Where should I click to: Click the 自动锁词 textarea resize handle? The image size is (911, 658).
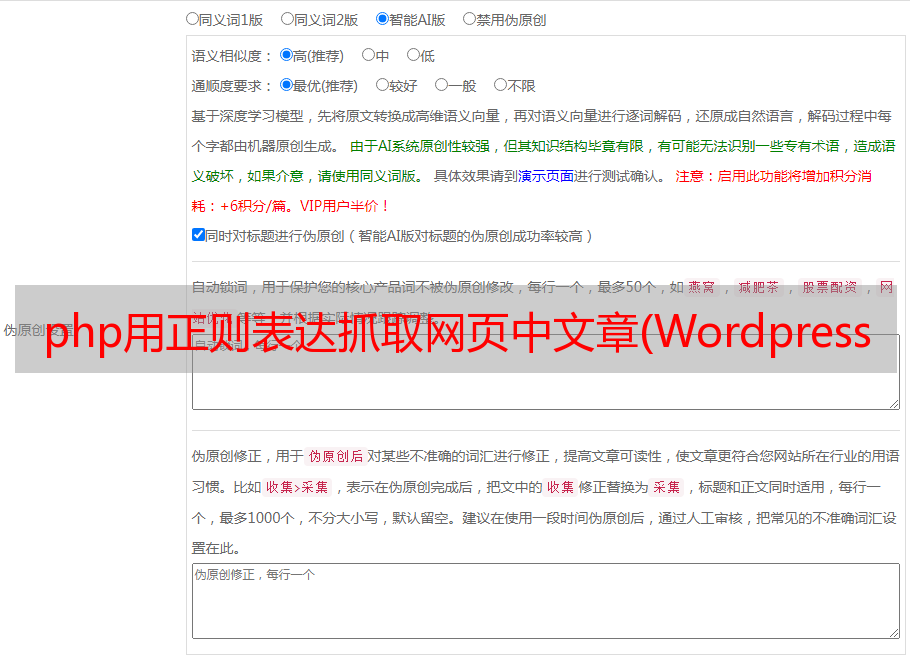click(x=894, y=404)
